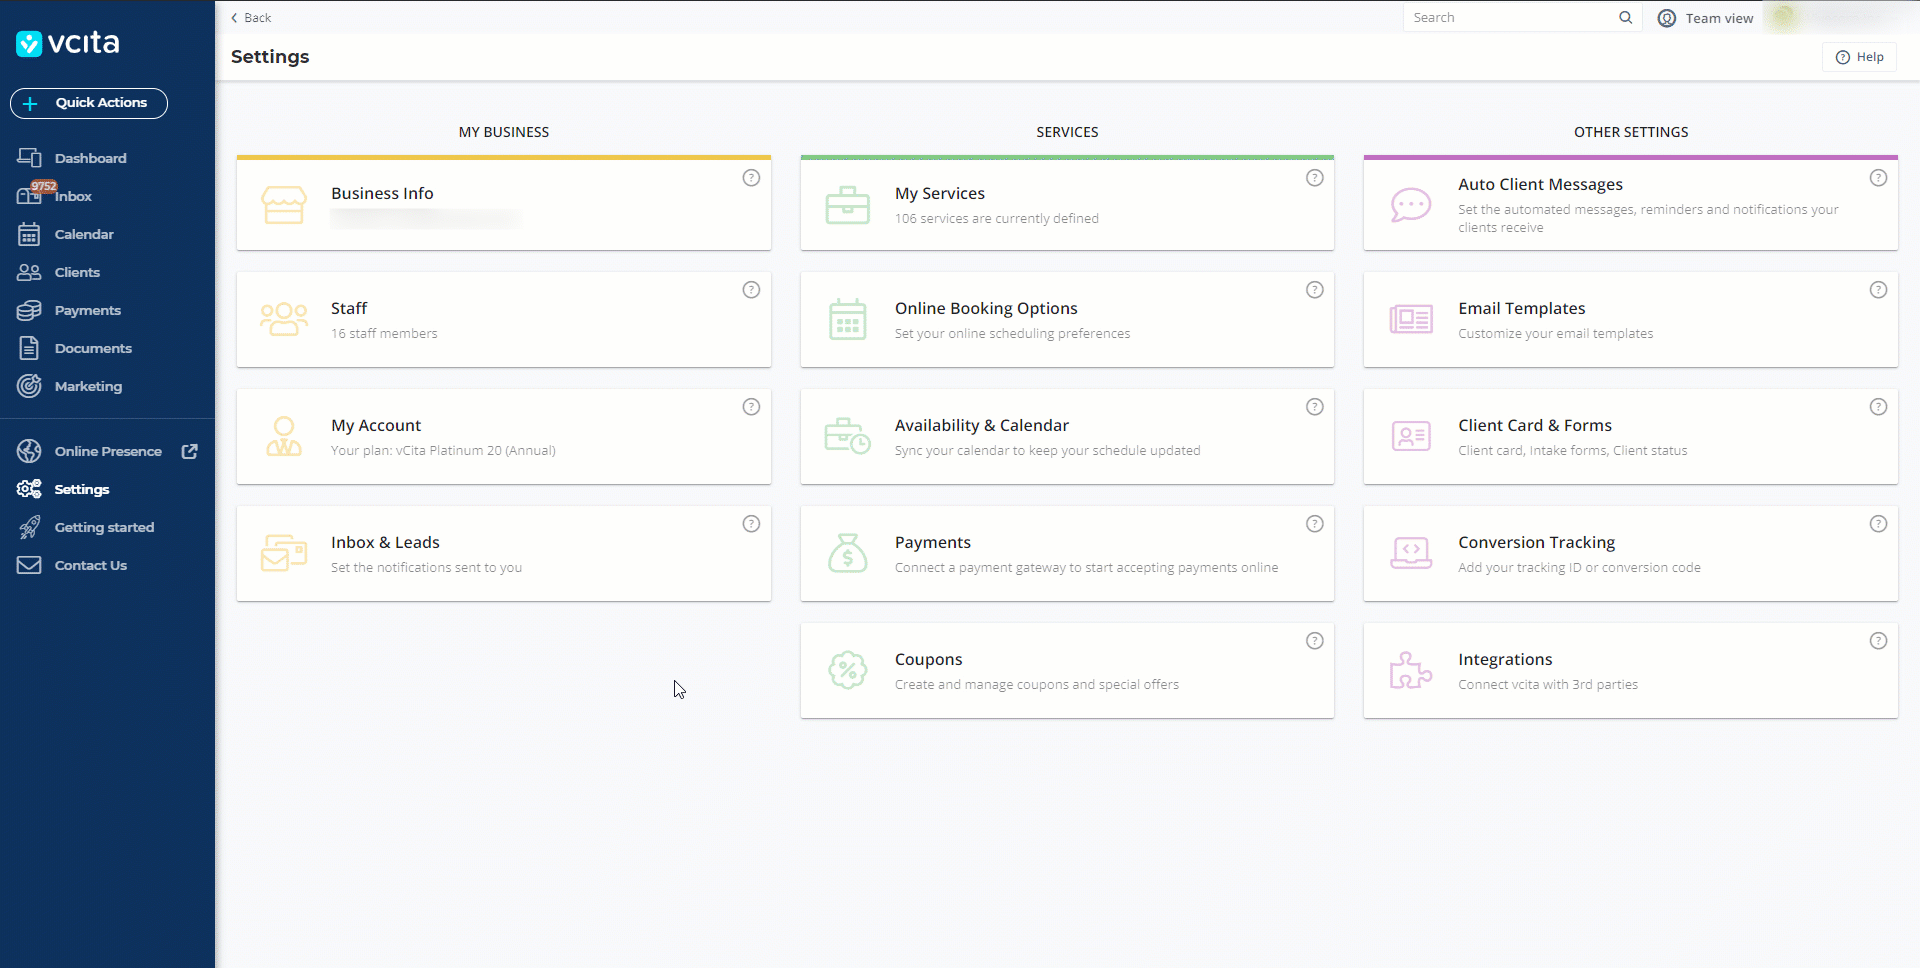The height and width of the screenshot is (968, 1920).
Task: Click the Calendar sidebar icon
Action: 29,234
